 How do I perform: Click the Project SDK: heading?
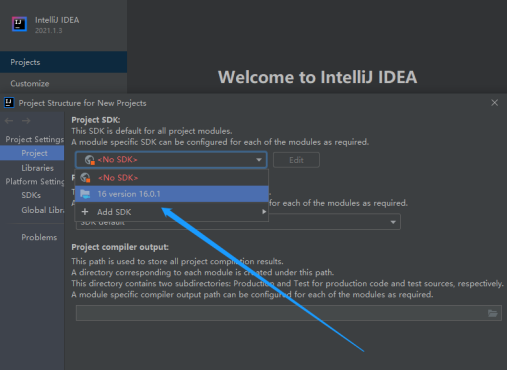(x=96, y=120)
